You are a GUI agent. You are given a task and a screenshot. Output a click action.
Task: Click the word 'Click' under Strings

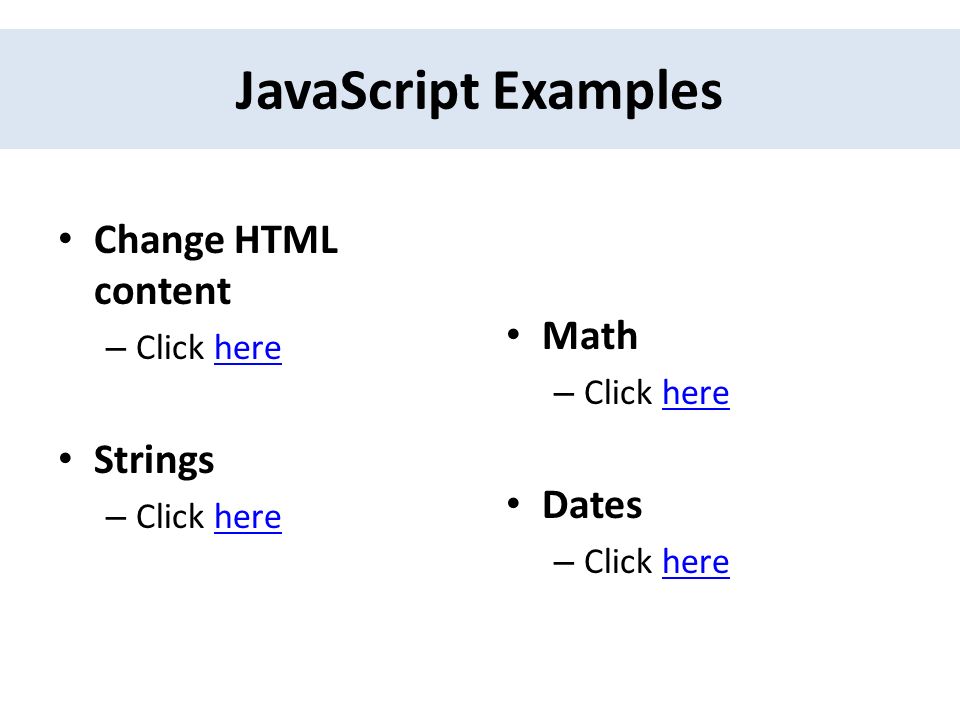coord(170,517)
